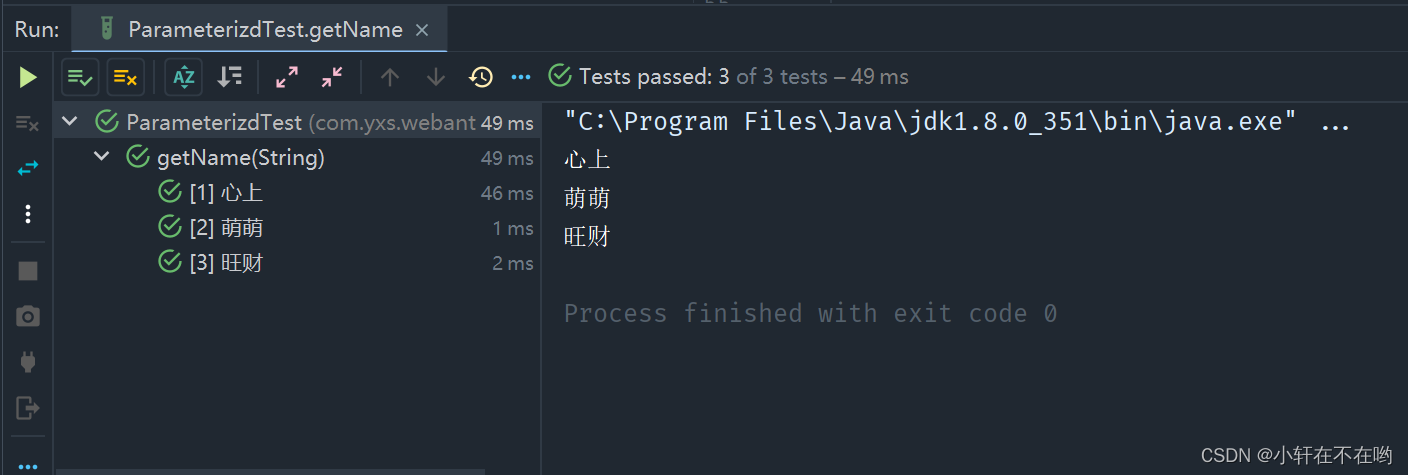Click the camera Dump Threads icon
Viewport: 1408px width, 475px height.
28,317
